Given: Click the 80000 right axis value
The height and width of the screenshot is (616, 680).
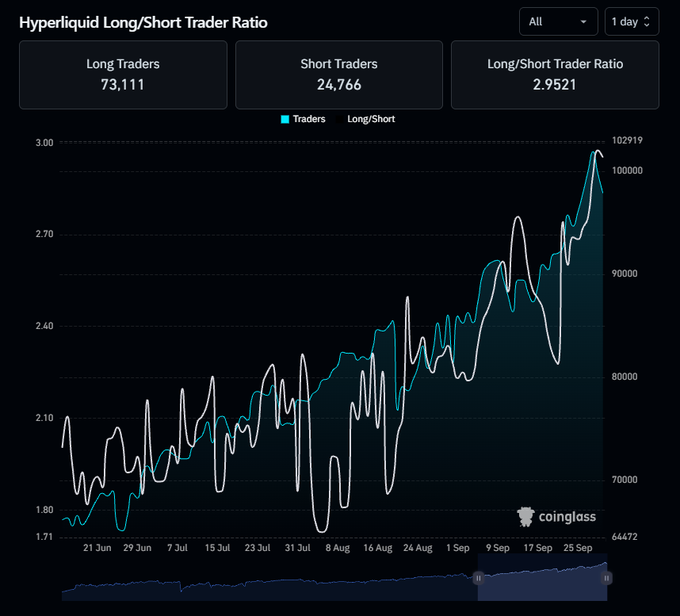Looking at the screenshot, I should tap(624, 377).
